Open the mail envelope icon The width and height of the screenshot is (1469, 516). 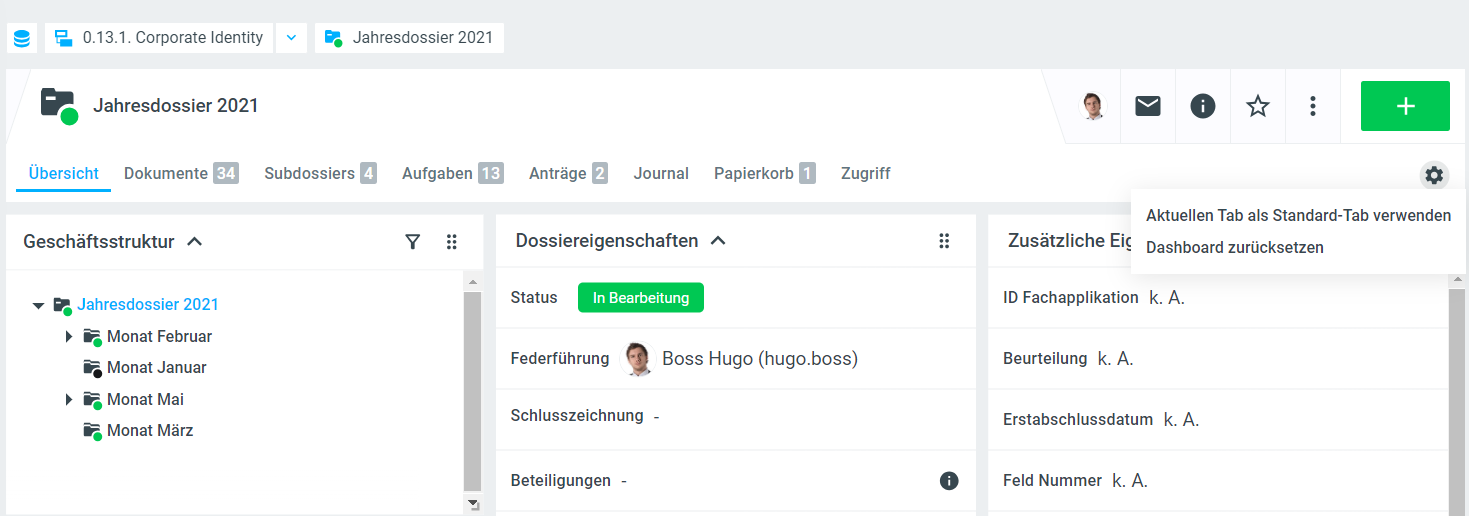click(1148, 106)
